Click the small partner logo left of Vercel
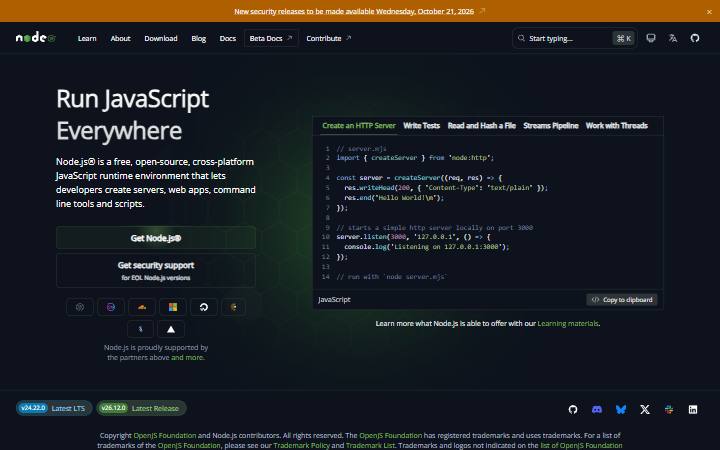The width and height of the screenshot is (720, 450). [x=141, y=329]
